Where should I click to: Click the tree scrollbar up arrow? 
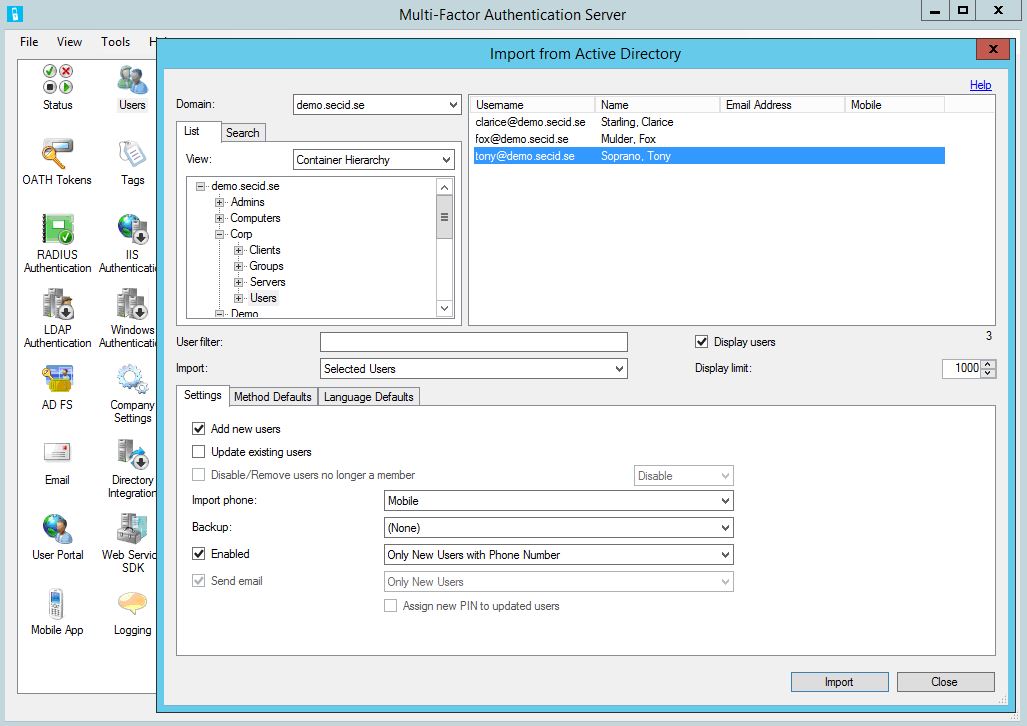(445, 187)
